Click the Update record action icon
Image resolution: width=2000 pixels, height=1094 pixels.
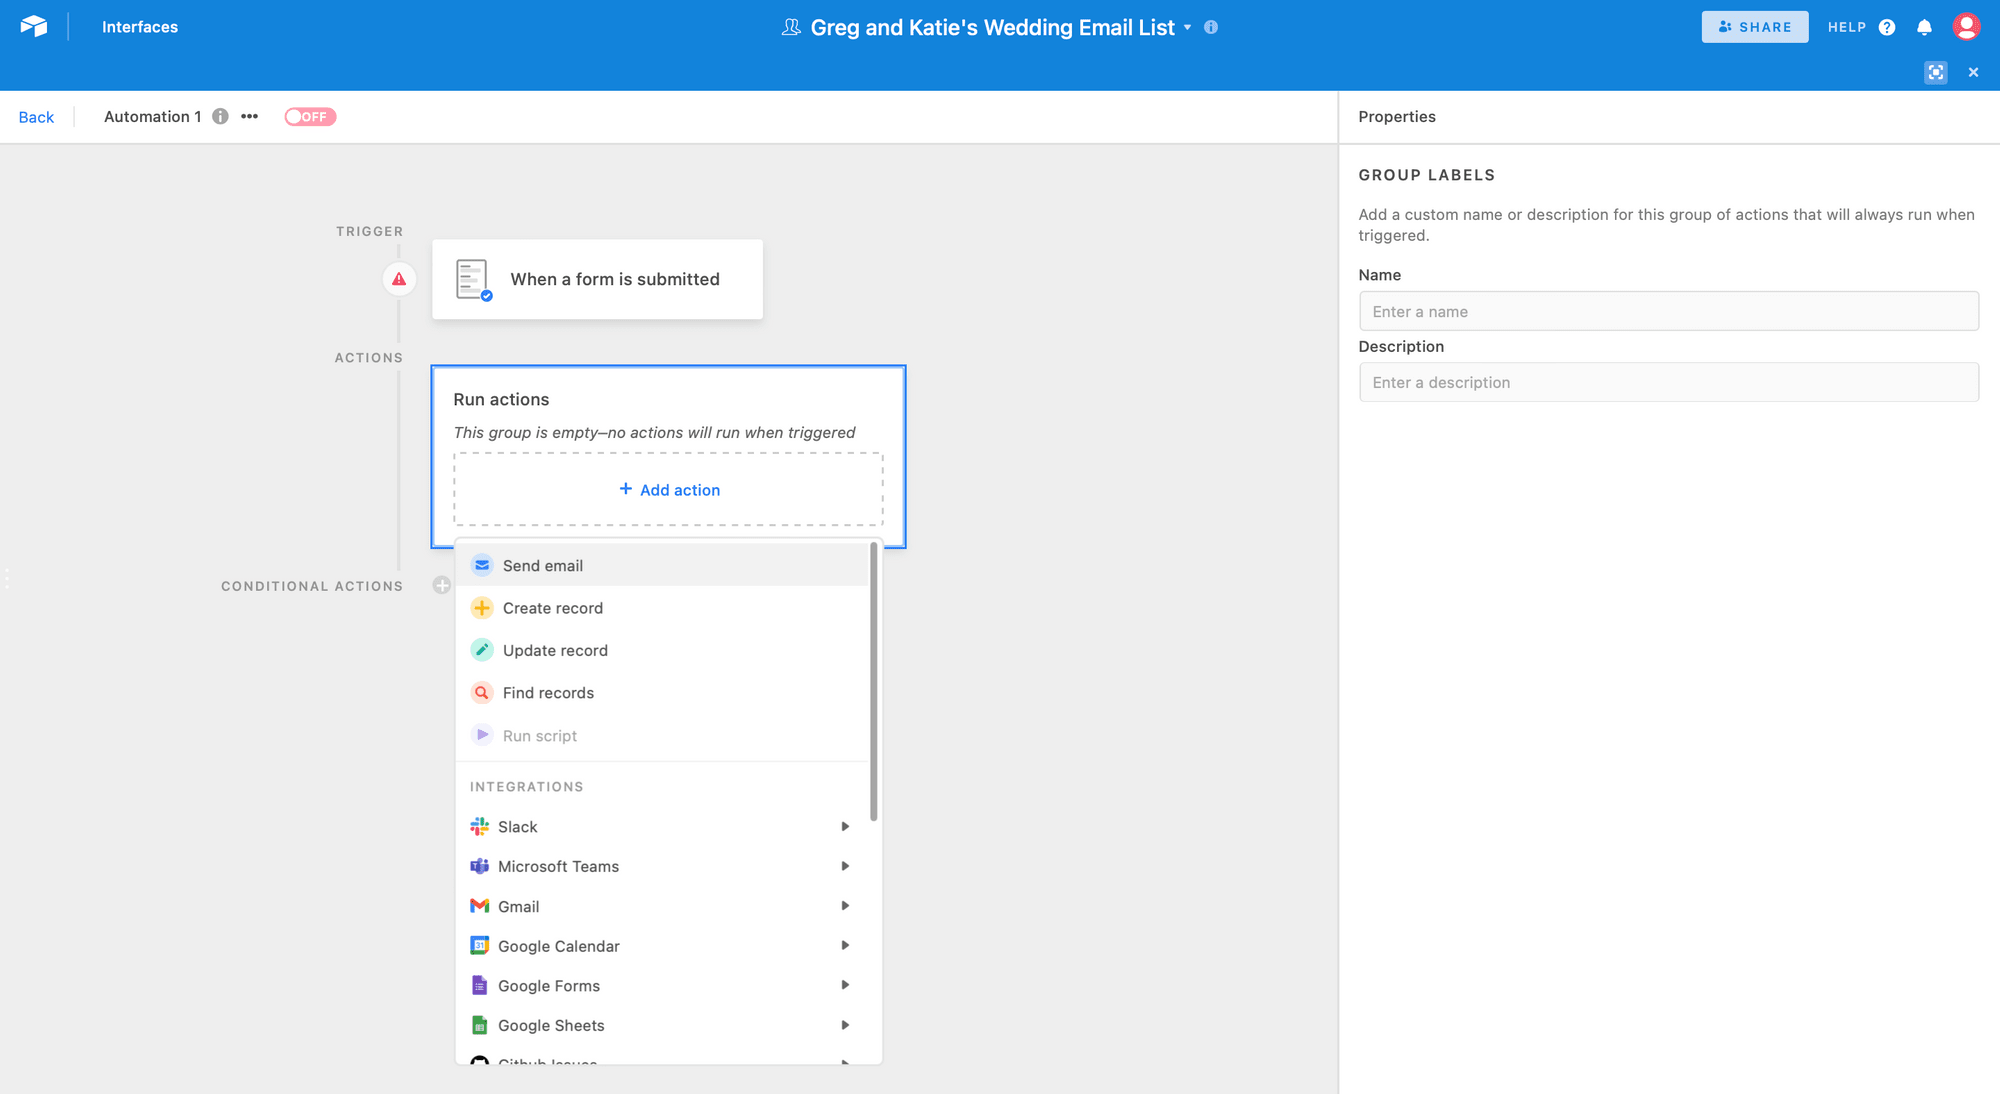tap(481, 649)
